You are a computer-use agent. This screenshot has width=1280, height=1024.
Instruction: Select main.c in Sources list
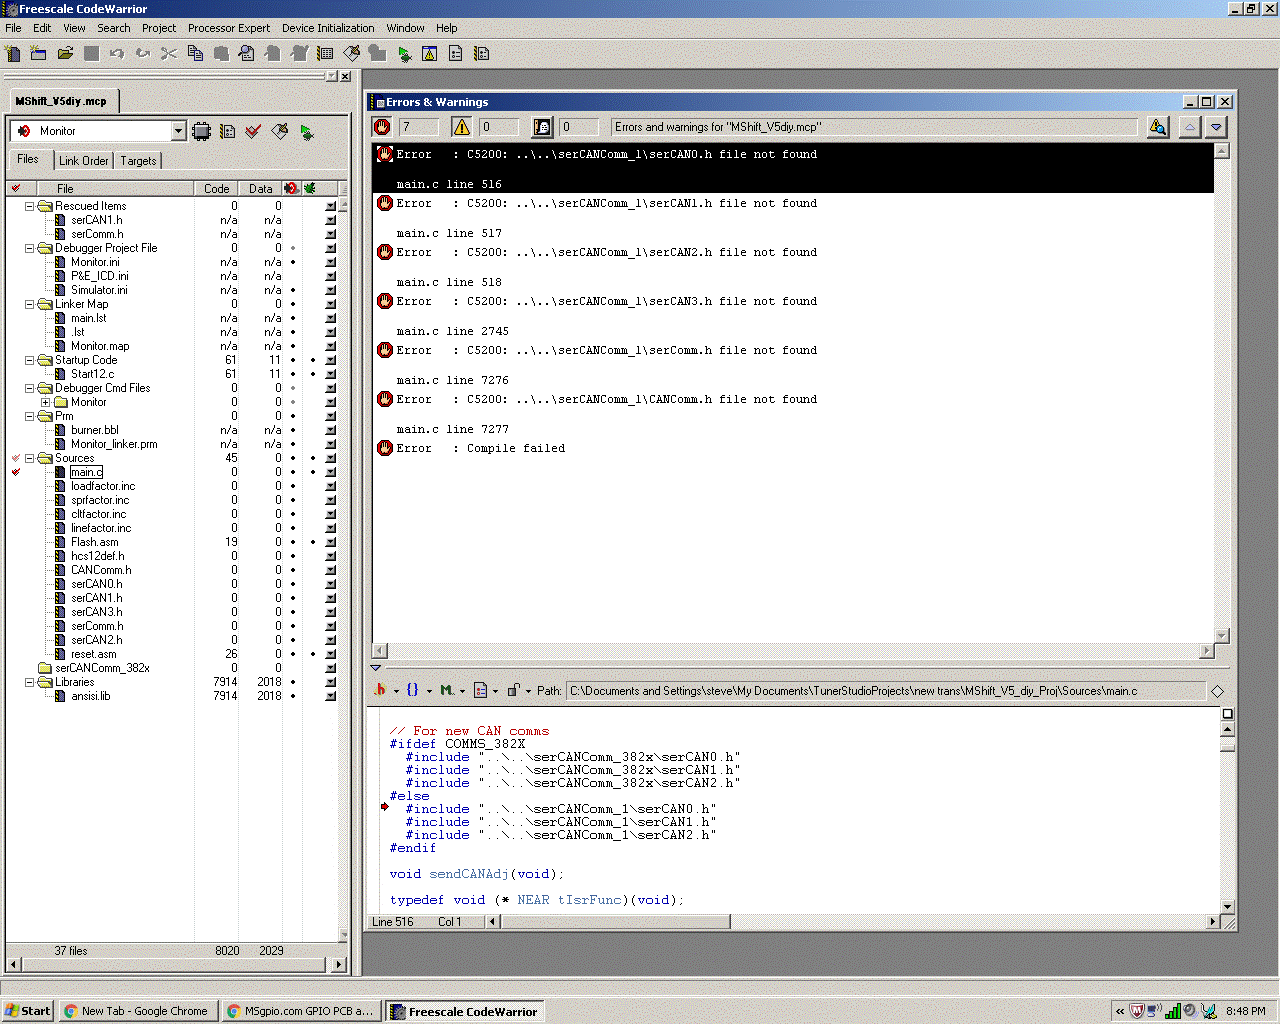86,472
